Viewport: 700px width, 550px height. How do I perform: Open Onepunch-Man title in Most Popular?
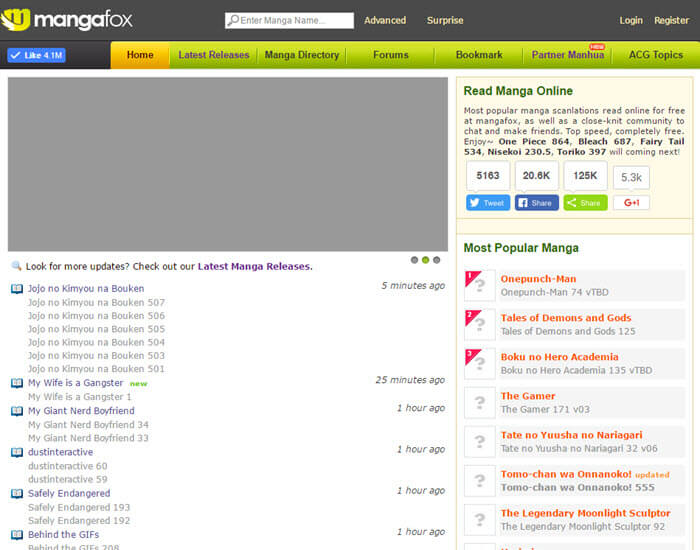pyautogui.click(x=538, y=279)
